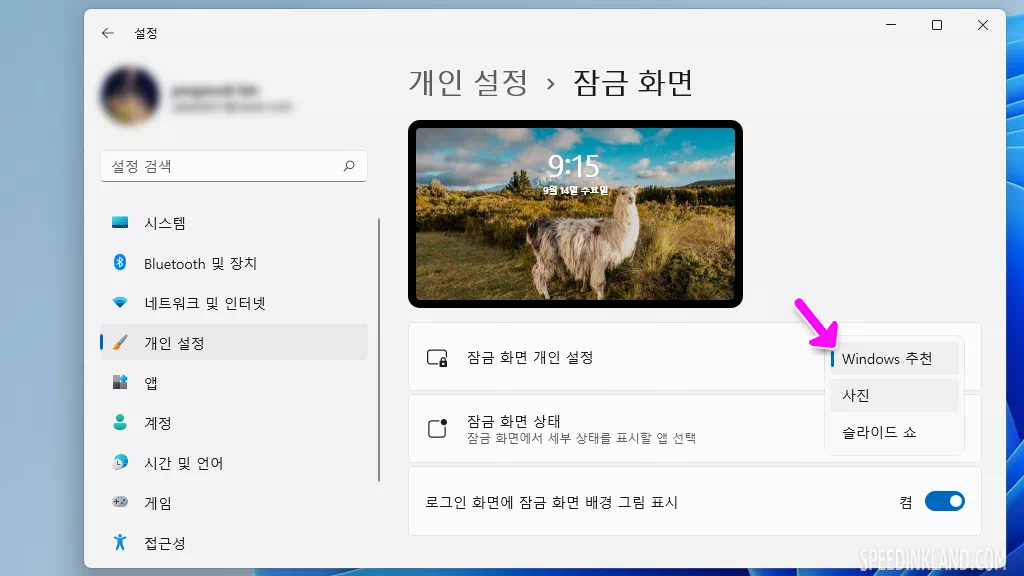Click the Apps sidebar icon
The image size is (1024, 576).
(x=120, y=383)
